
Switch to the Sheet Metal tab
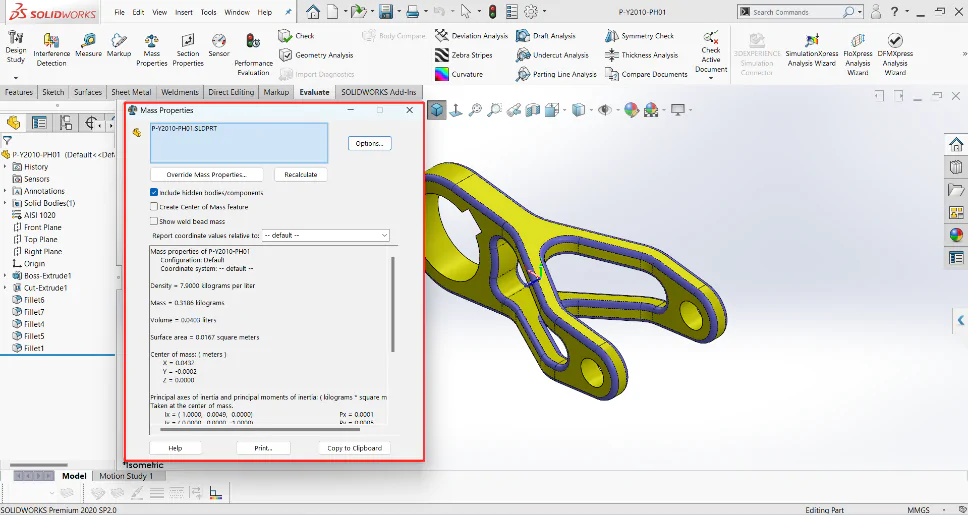[x=131, y=92]
